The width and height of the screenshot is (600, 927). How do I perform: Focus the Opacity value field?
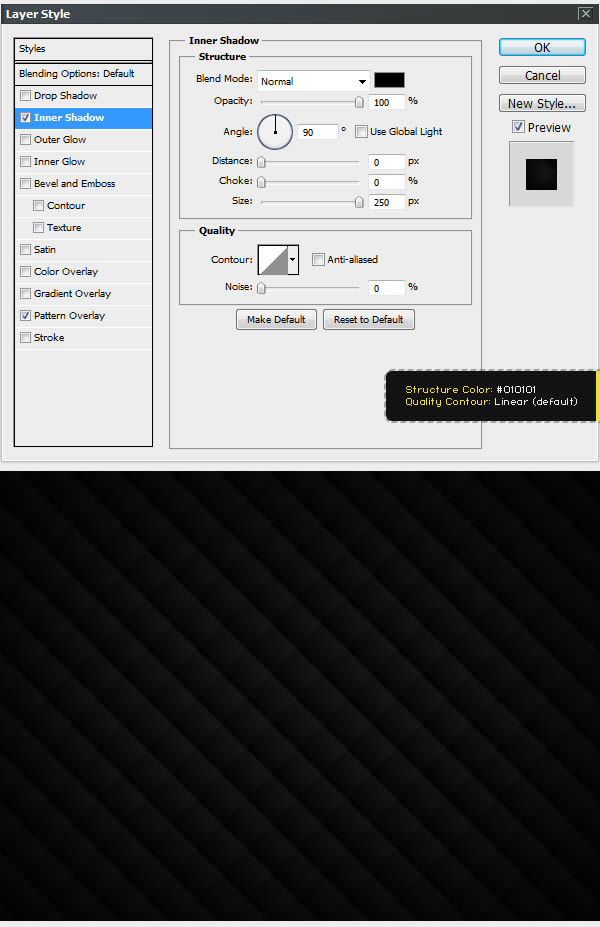point(387,102)
